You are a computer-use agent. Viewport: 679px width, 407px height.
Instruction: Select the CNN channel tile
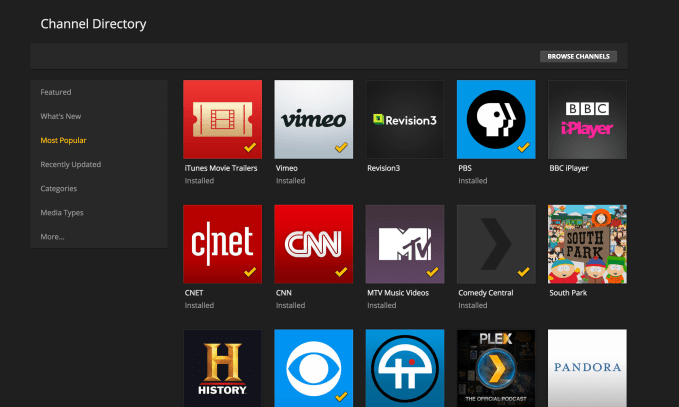pos(314,244)
